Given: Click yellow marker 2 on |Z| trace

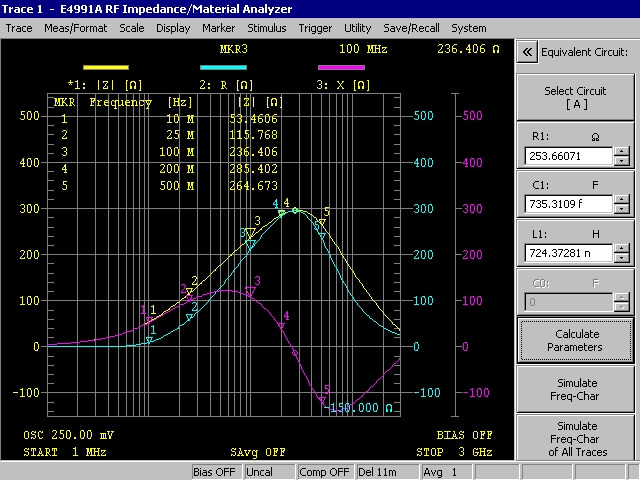Looking at the screenshot, I should click(189, 291).
